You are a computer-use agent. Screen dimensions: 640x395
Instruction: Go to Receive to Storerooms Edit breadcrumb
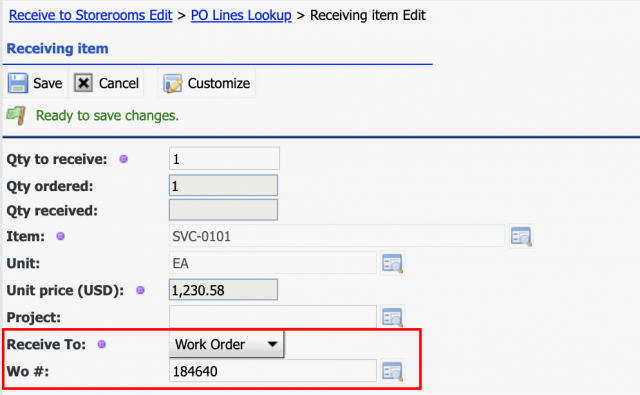tap(91, 15)
